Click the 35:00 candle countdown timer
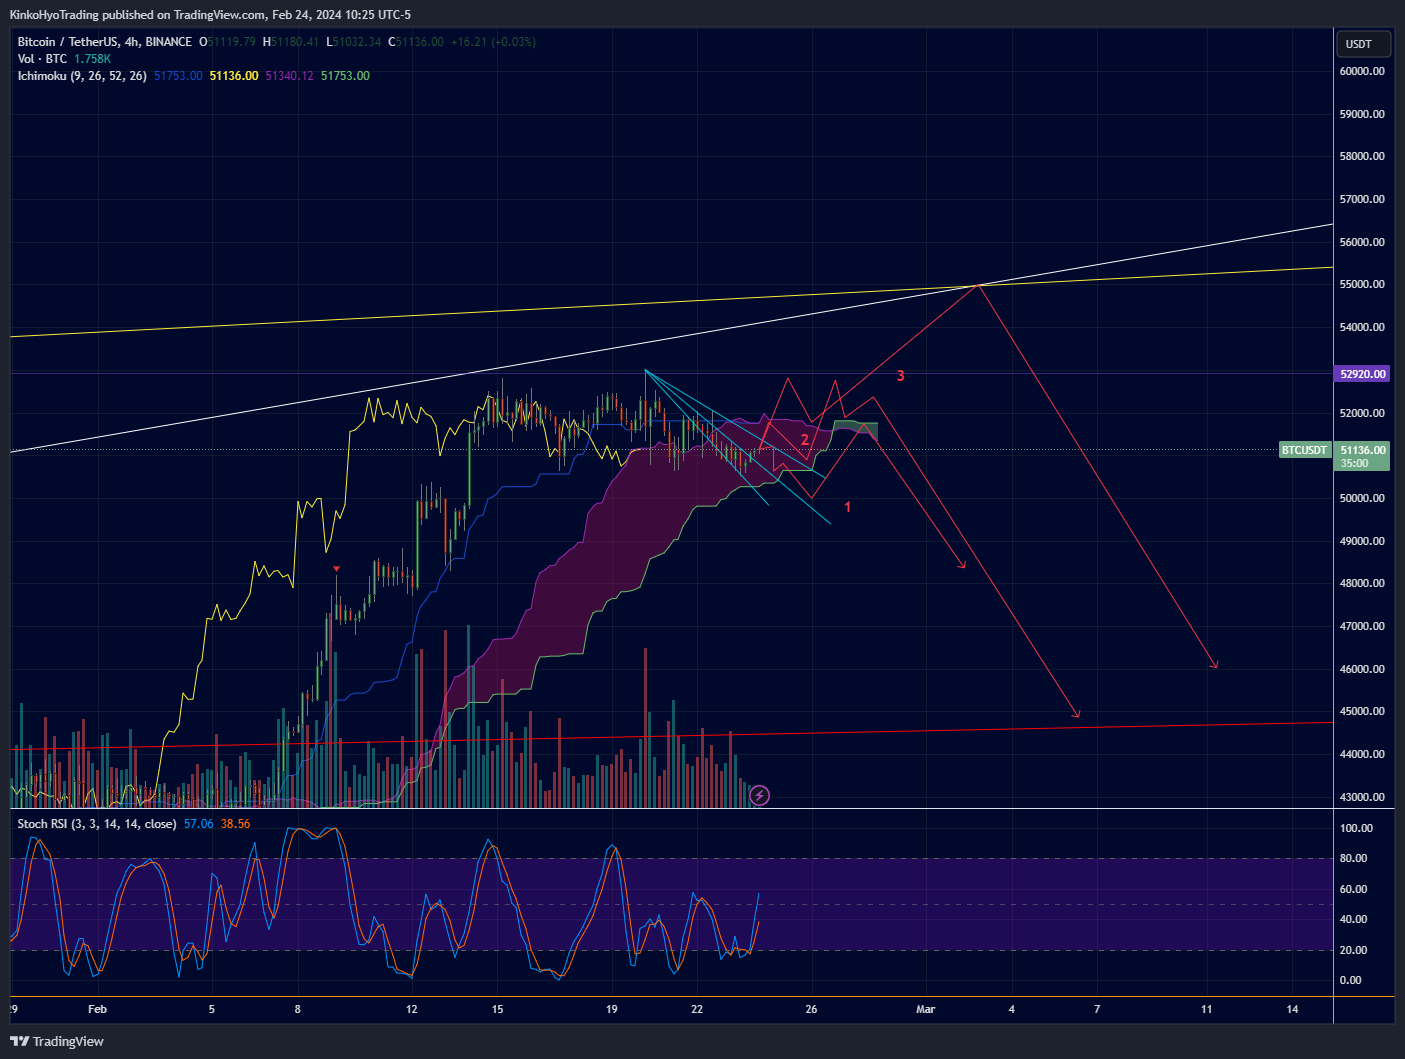This screenshot has width=1405, height=1059. point(1355,463)
